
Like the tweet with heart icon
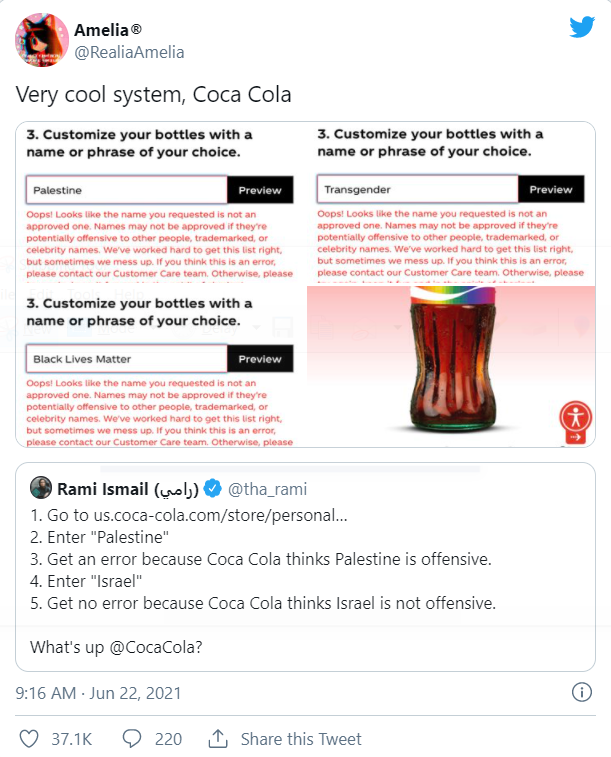(28, 739)
